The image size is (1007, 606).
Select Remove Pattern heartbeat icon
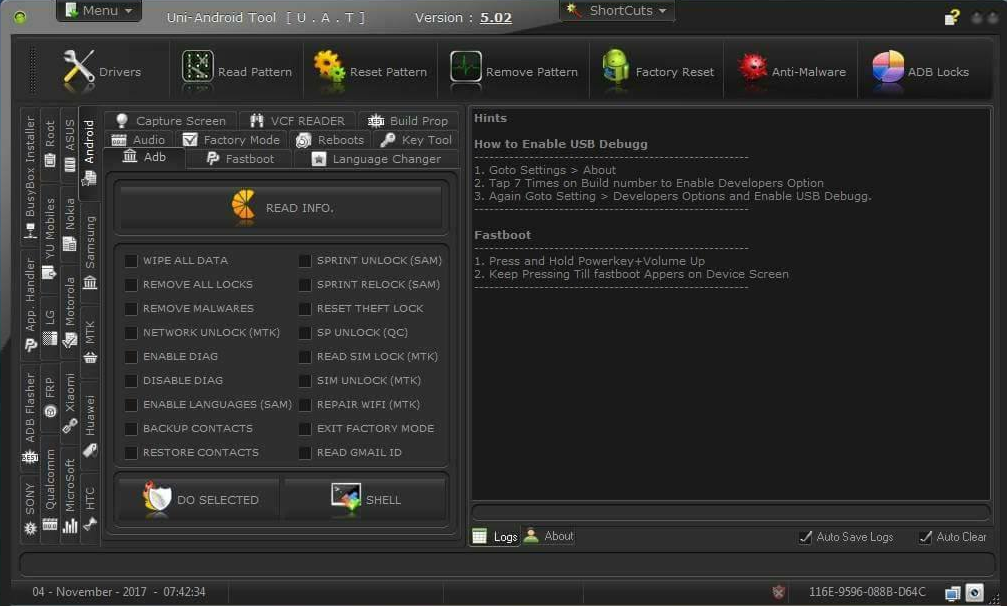pos(466,67)
